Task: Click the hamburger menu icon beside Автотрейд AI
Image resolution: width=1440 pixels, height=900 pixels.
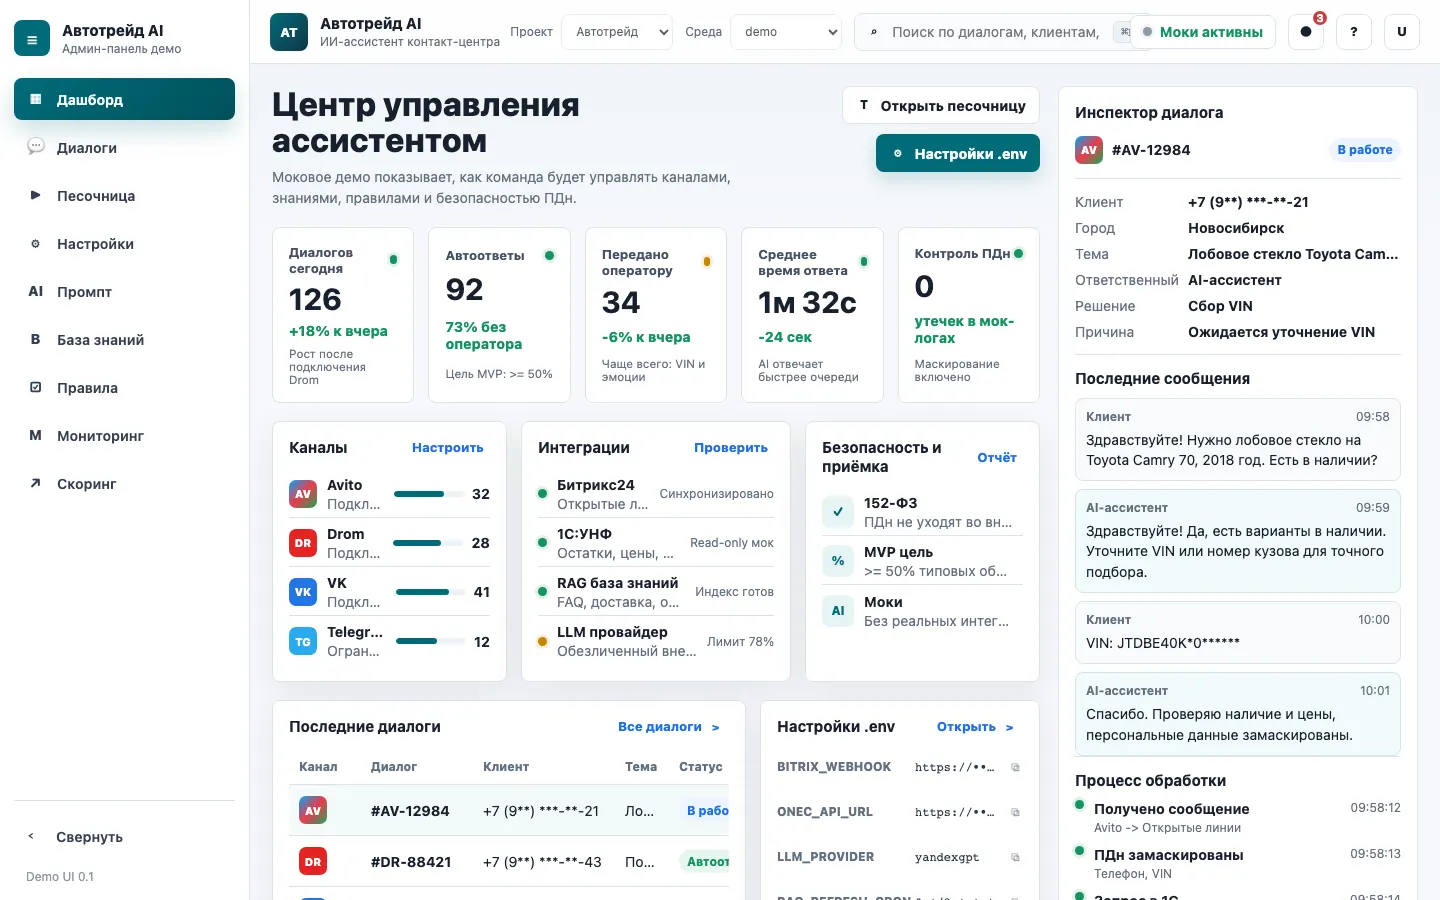Action: pyautogui.click(x=32, y=39)
